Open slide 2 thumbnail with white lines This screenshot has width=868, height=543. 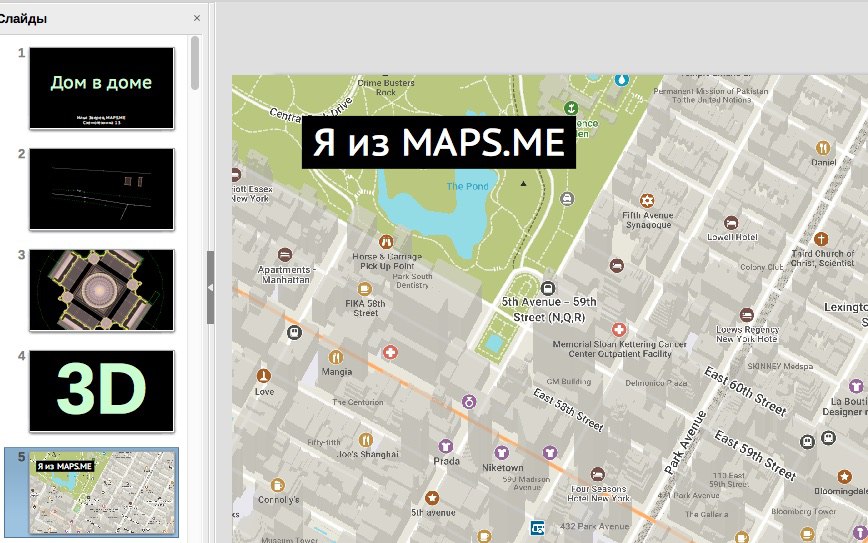tap(101, 189)
